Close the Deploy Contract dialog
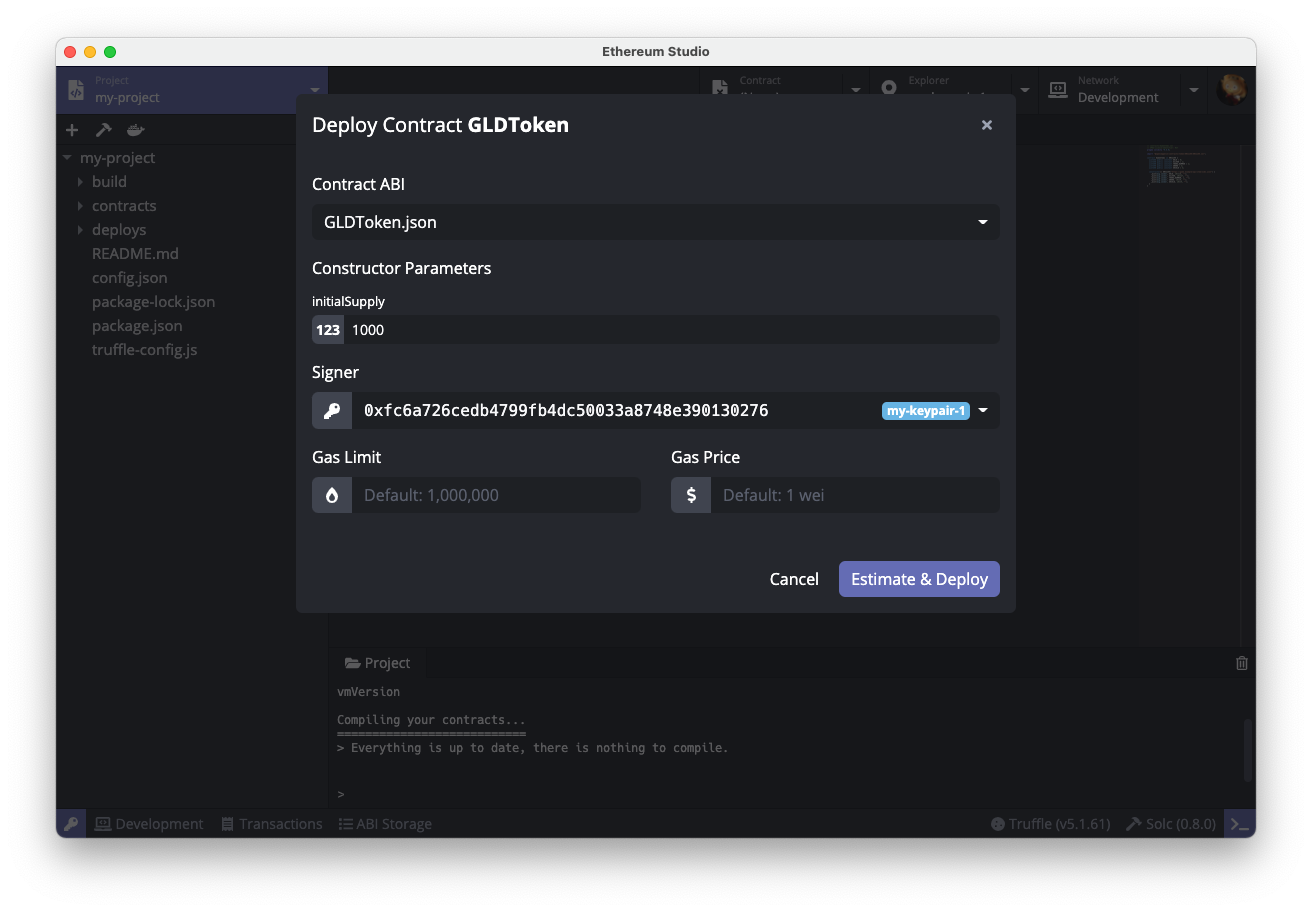The image size is (1312, 912). pos(987,125)
